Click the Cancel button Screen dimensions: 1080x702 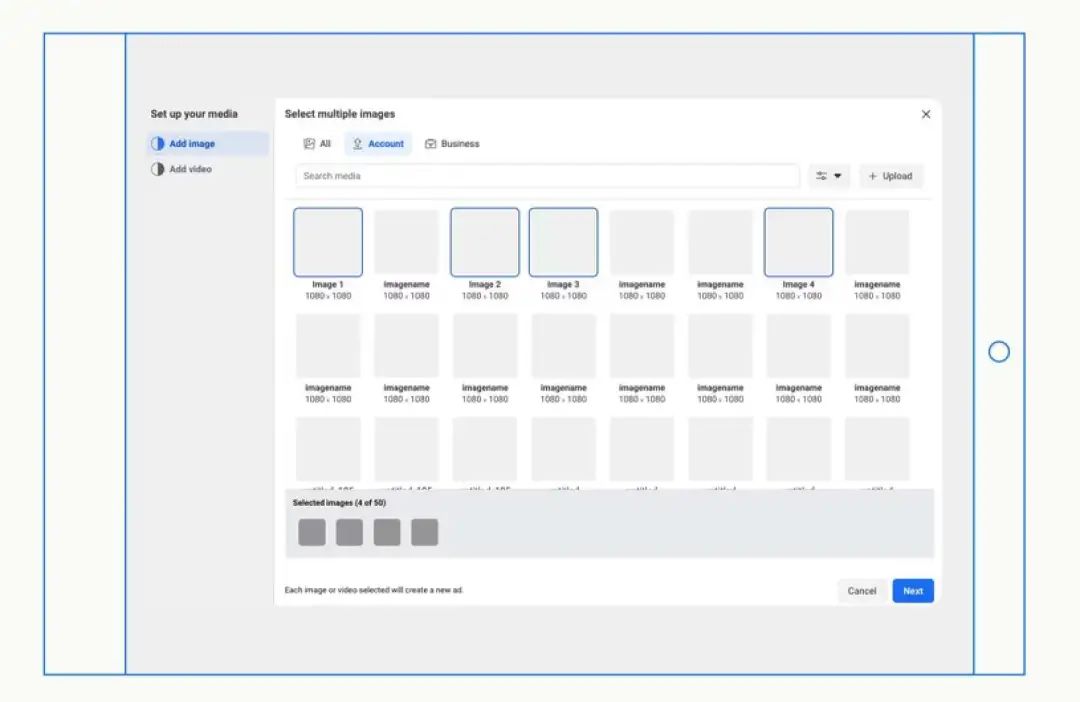tap(862, 590)
